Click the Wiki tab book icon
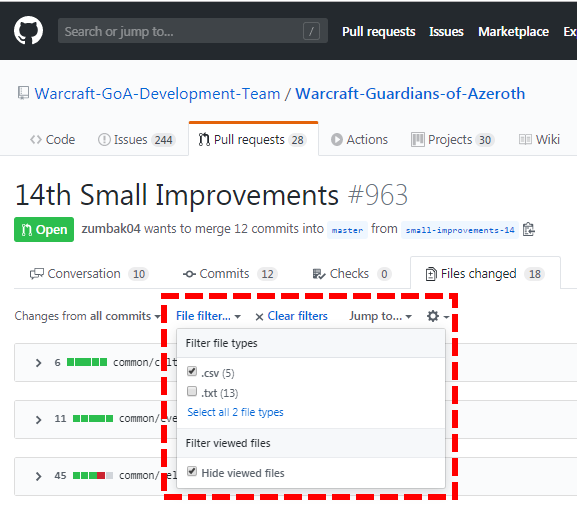Viewport: 577px width, 505px height. click(525, 140)
